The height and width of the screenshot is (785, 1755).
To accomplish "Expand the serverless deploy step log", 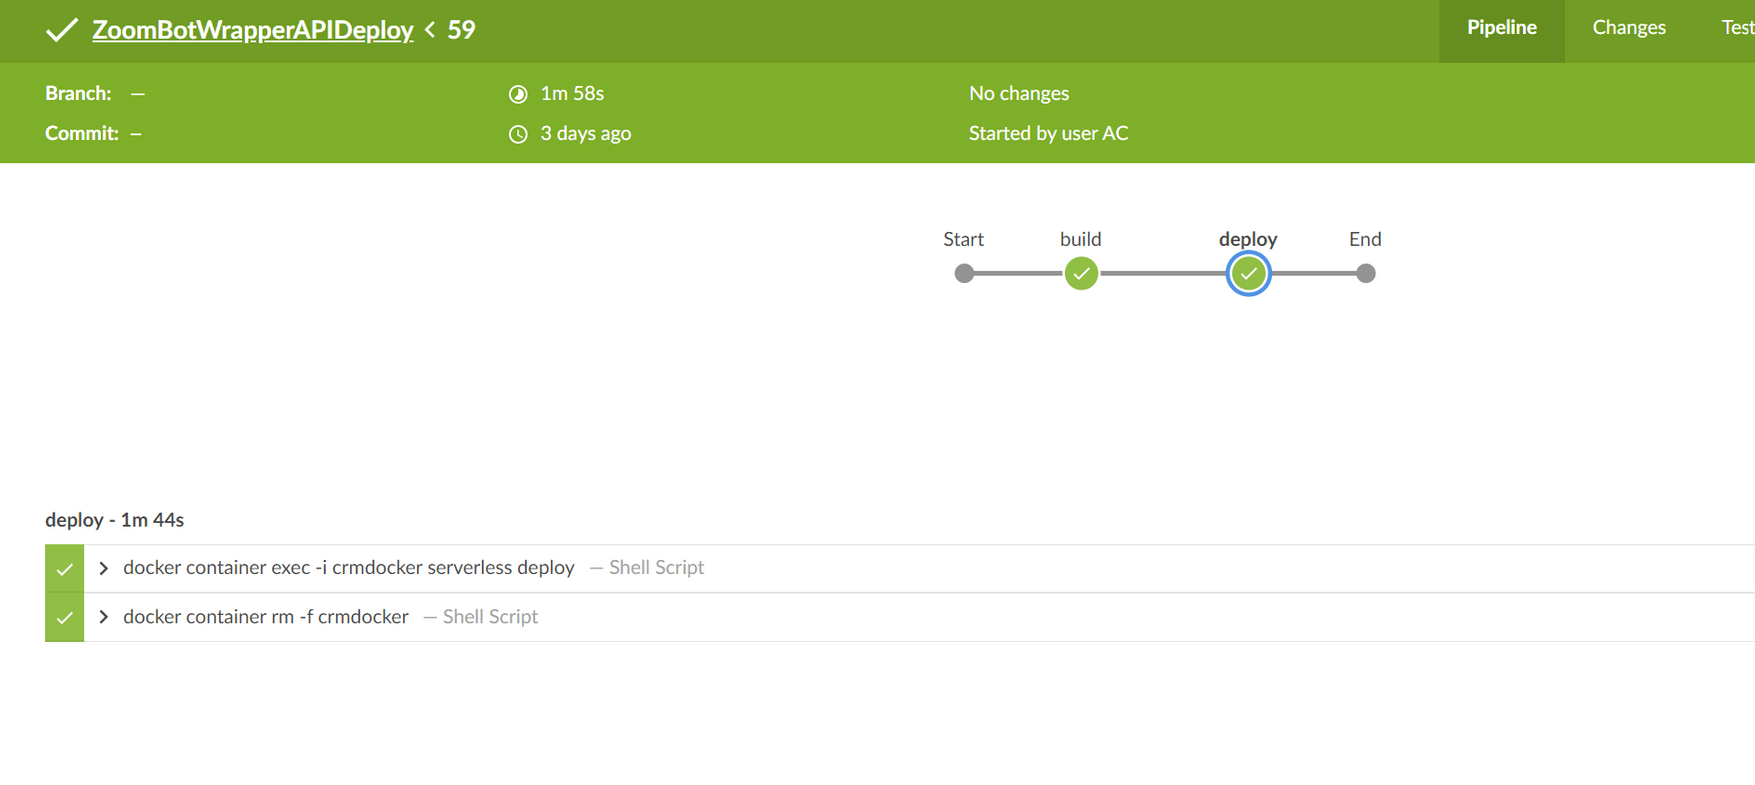I will (x=103, y=568).
